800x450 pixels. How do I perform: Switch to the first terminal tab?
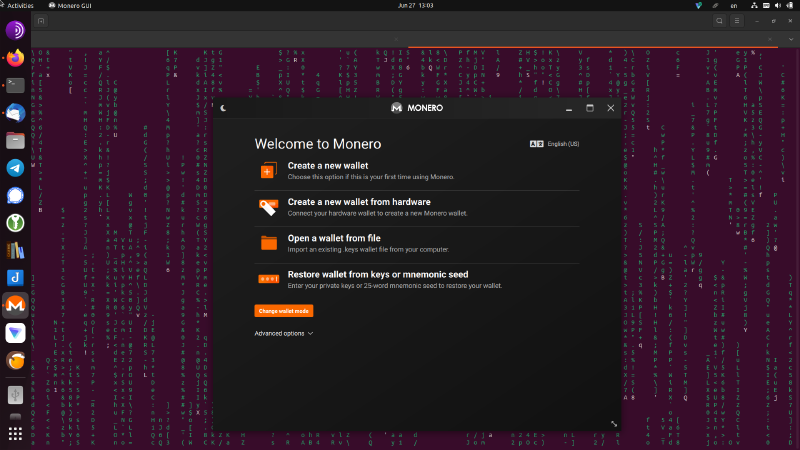pyautogui.click(x=219, y=39)
